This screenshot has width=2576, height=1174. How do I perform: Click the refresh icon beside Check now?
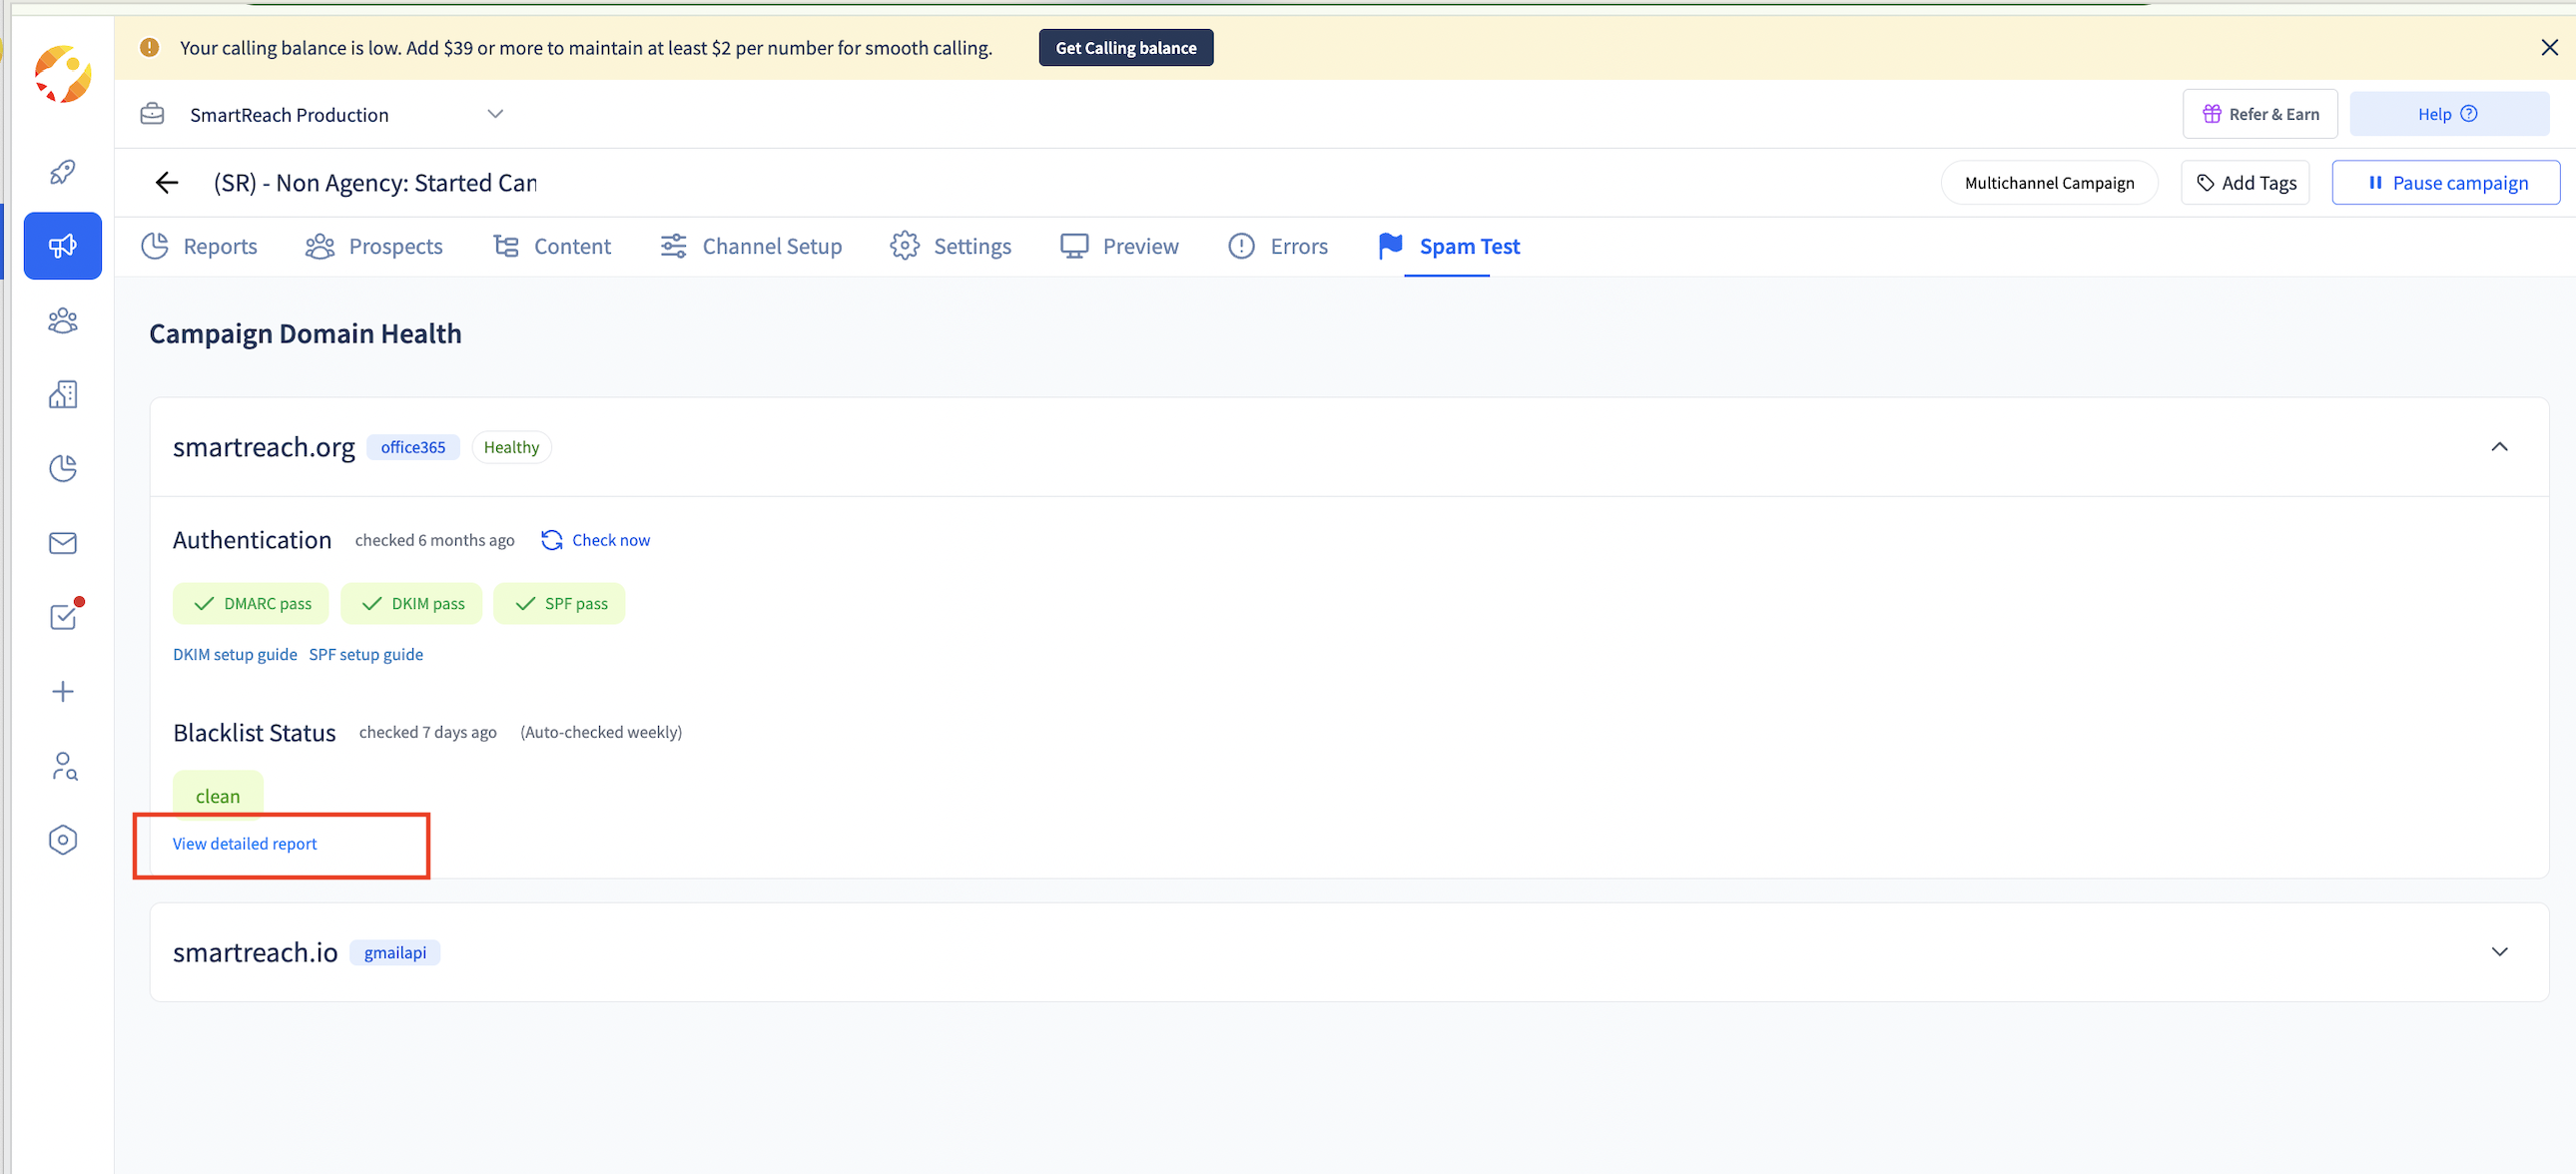[x=551, y=540]
